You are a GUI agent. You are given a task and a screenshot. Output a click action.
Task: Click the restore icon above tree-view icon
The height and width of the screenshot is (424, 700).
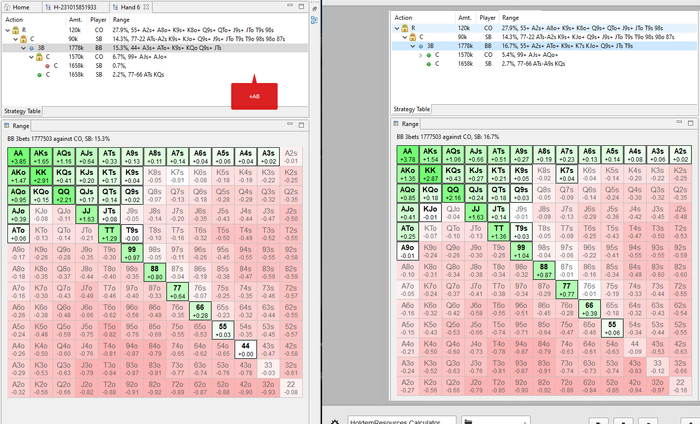[x=315, y=8]
